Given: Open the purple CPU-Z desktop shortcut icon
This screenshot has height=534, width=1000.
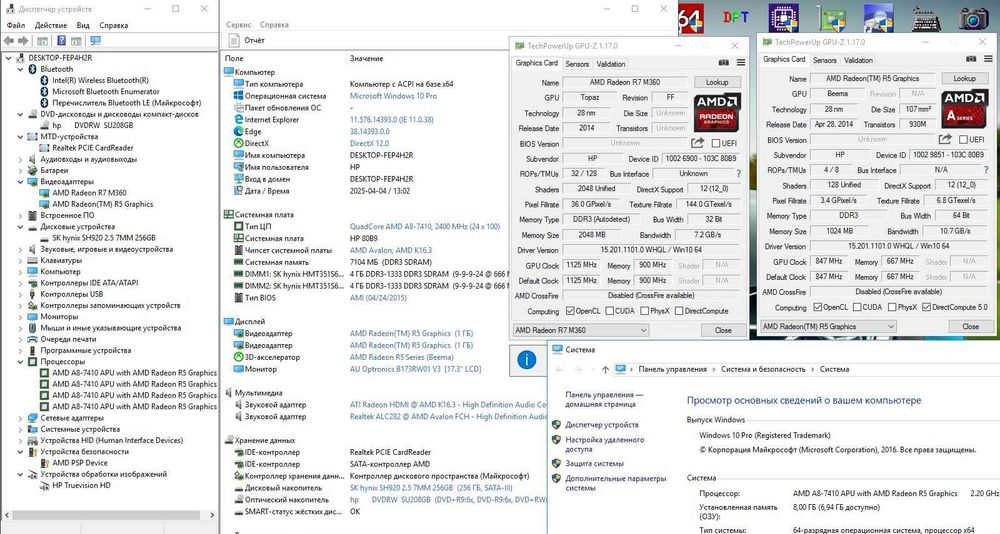Looking at the screenshot, I should (x=783, y=17).
